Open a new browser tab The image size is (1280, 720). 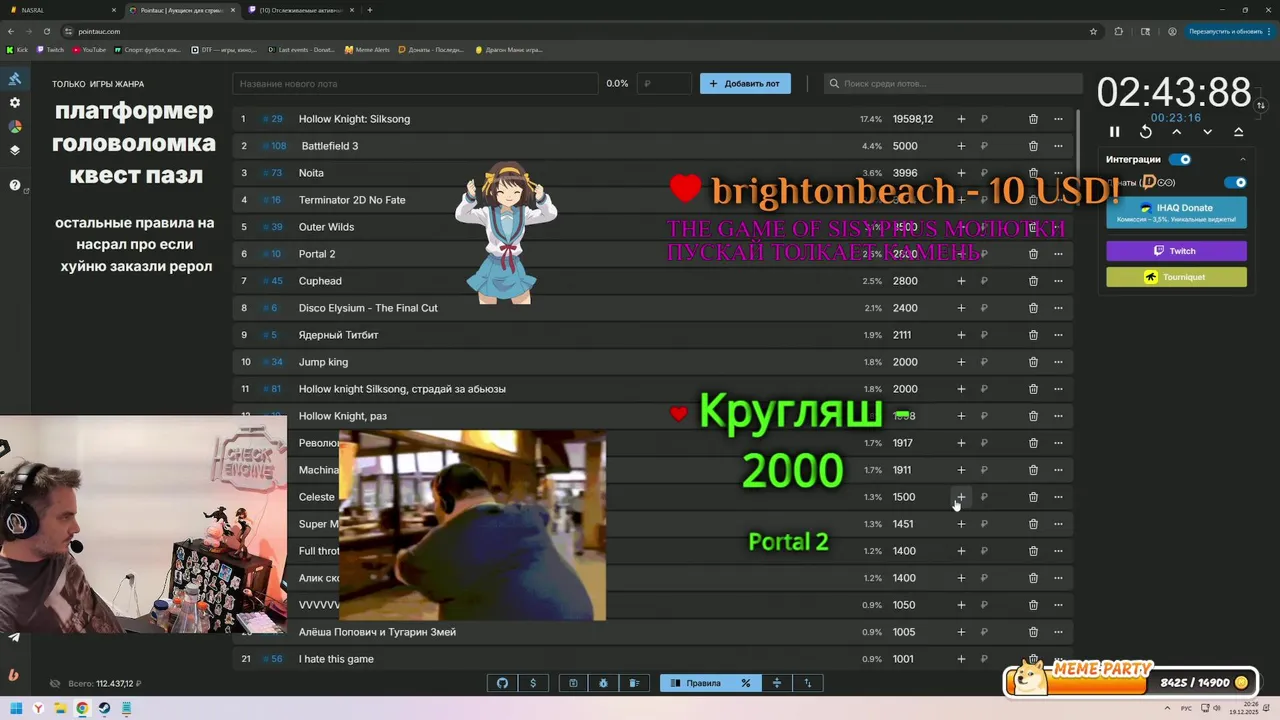370,10
